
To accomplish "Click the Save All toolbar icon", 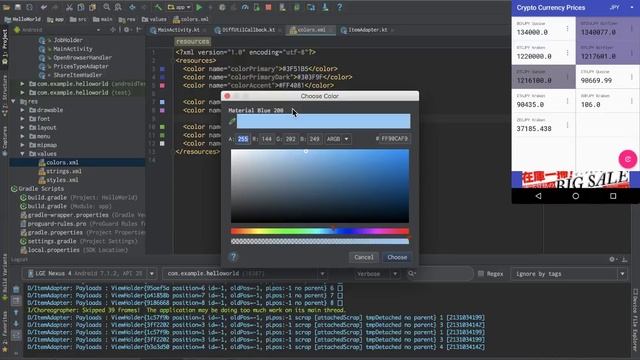I will 18,7.
